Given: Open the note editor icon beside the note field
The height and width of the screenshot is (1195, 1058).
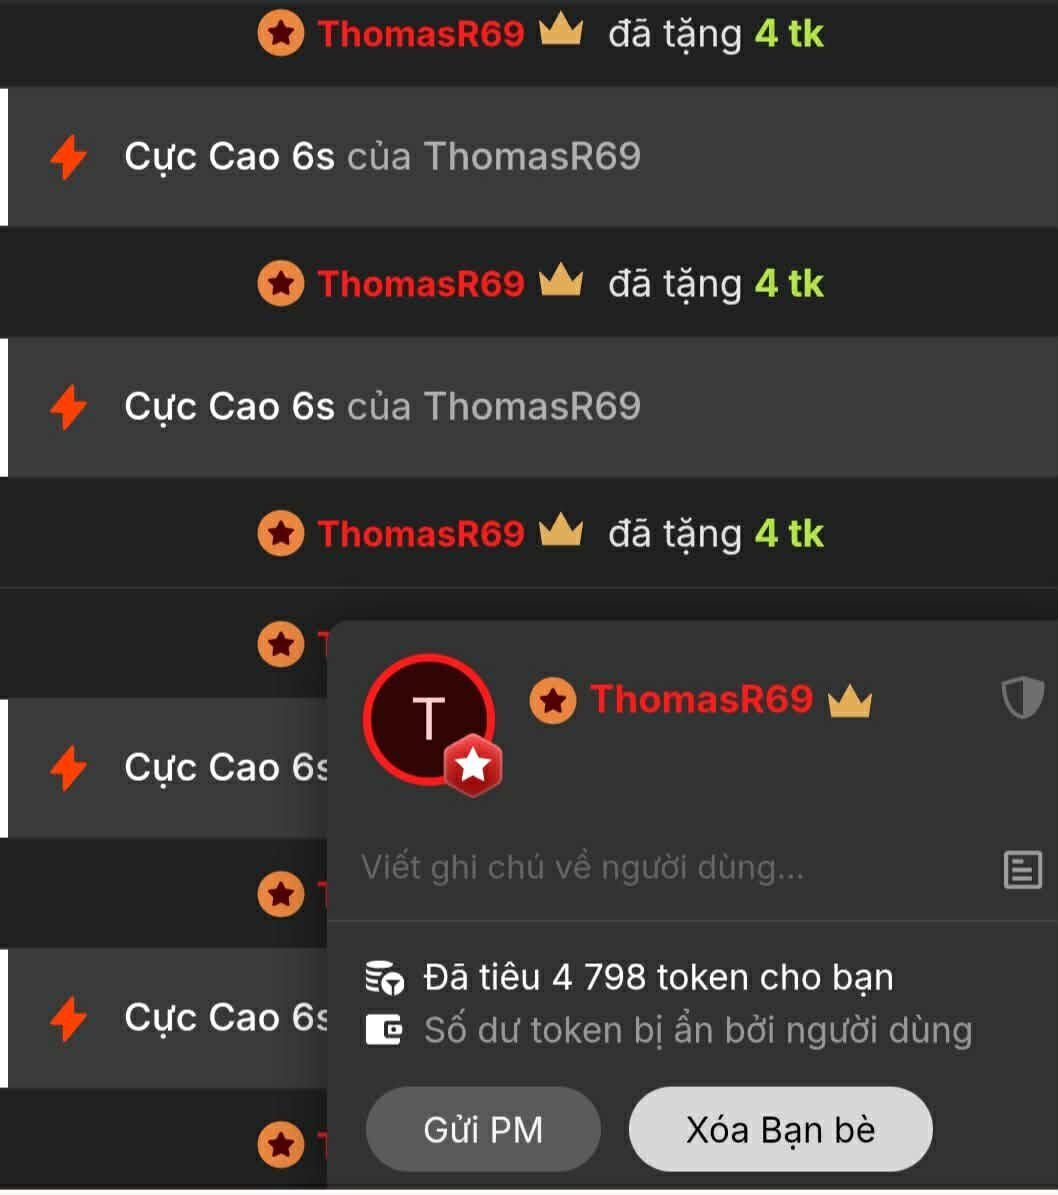Looking at the screenshot, I should tap(1022, 870).
